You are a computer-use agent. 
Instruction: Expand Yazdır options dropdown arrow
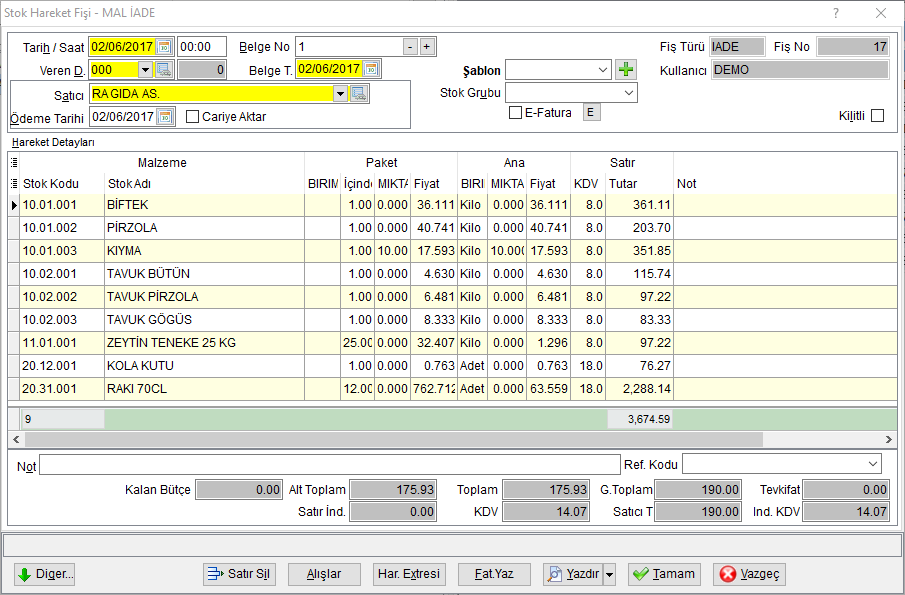(x=609, y=574)
